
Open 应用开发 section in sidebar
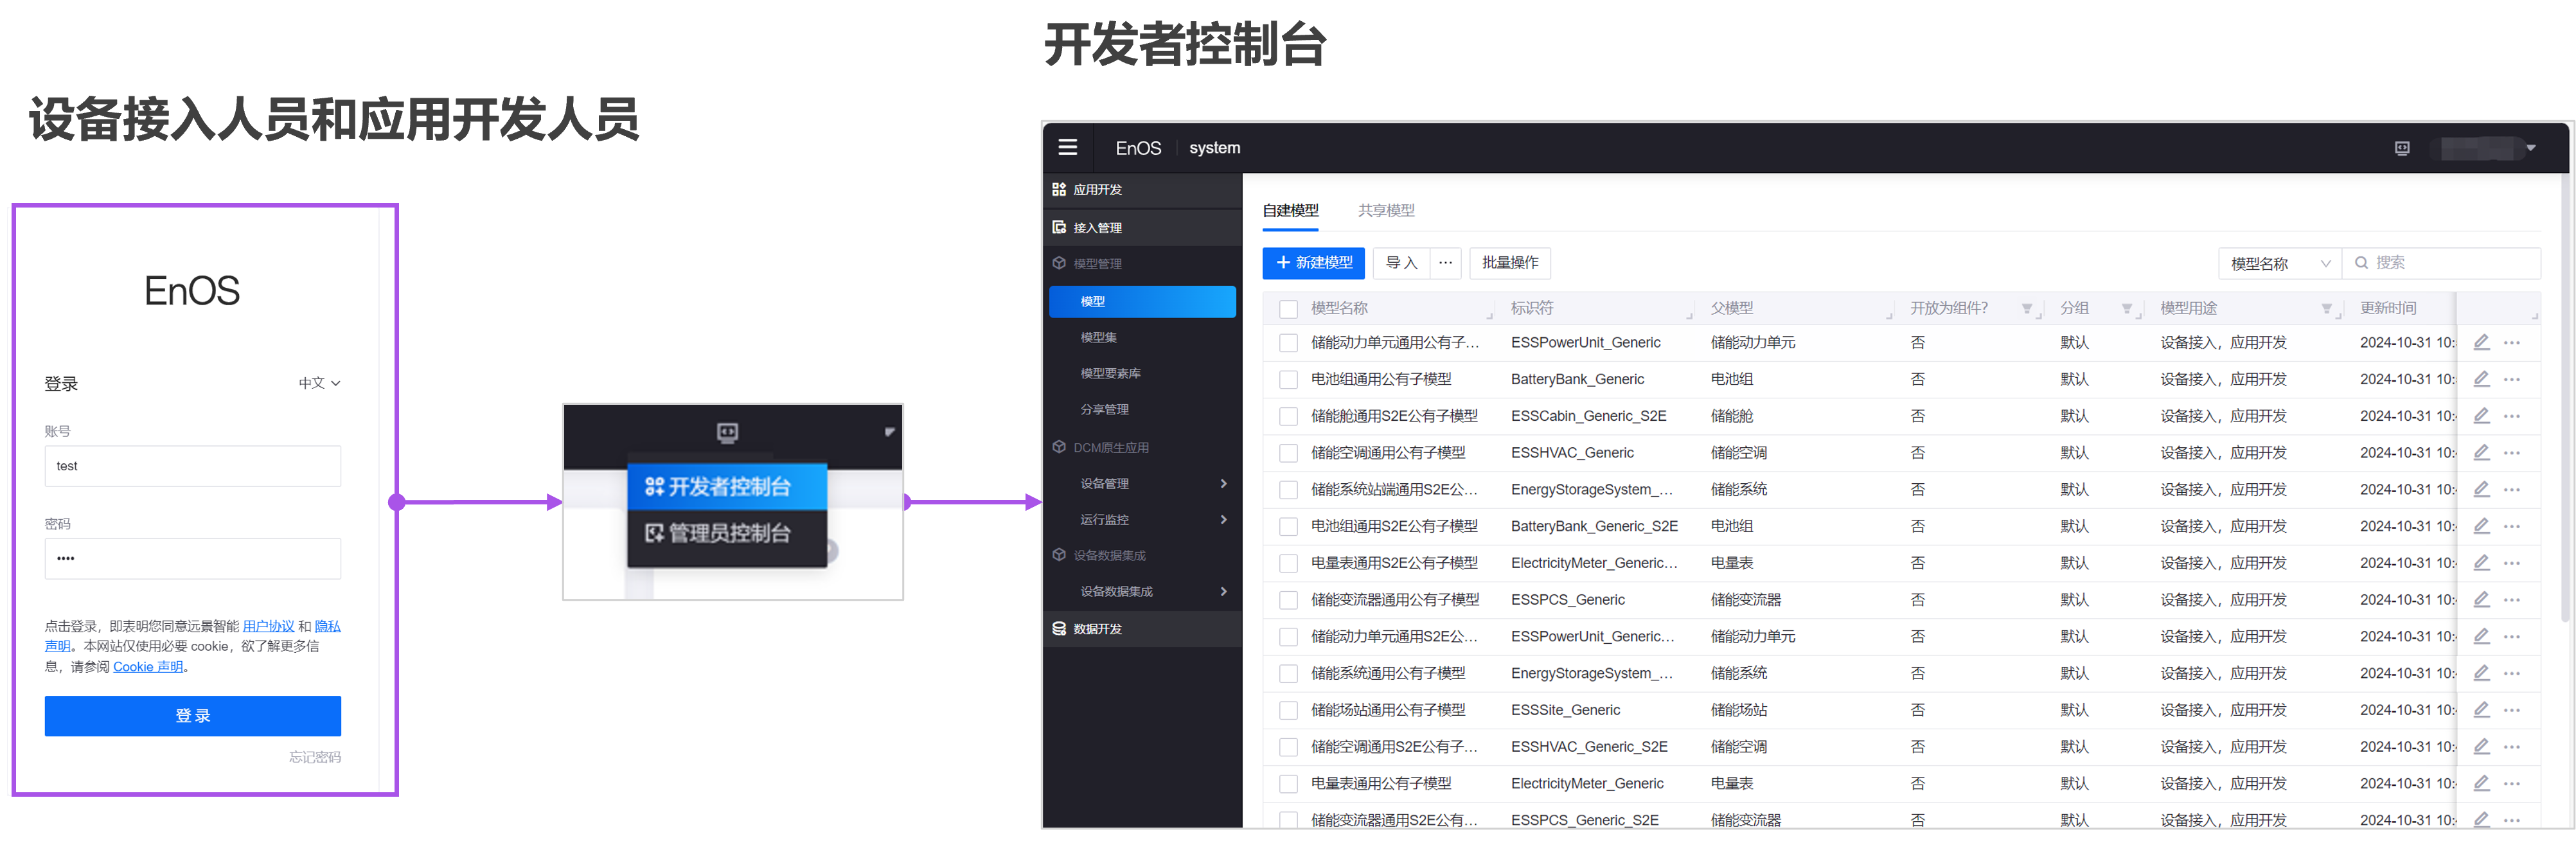coord(1142,190)
